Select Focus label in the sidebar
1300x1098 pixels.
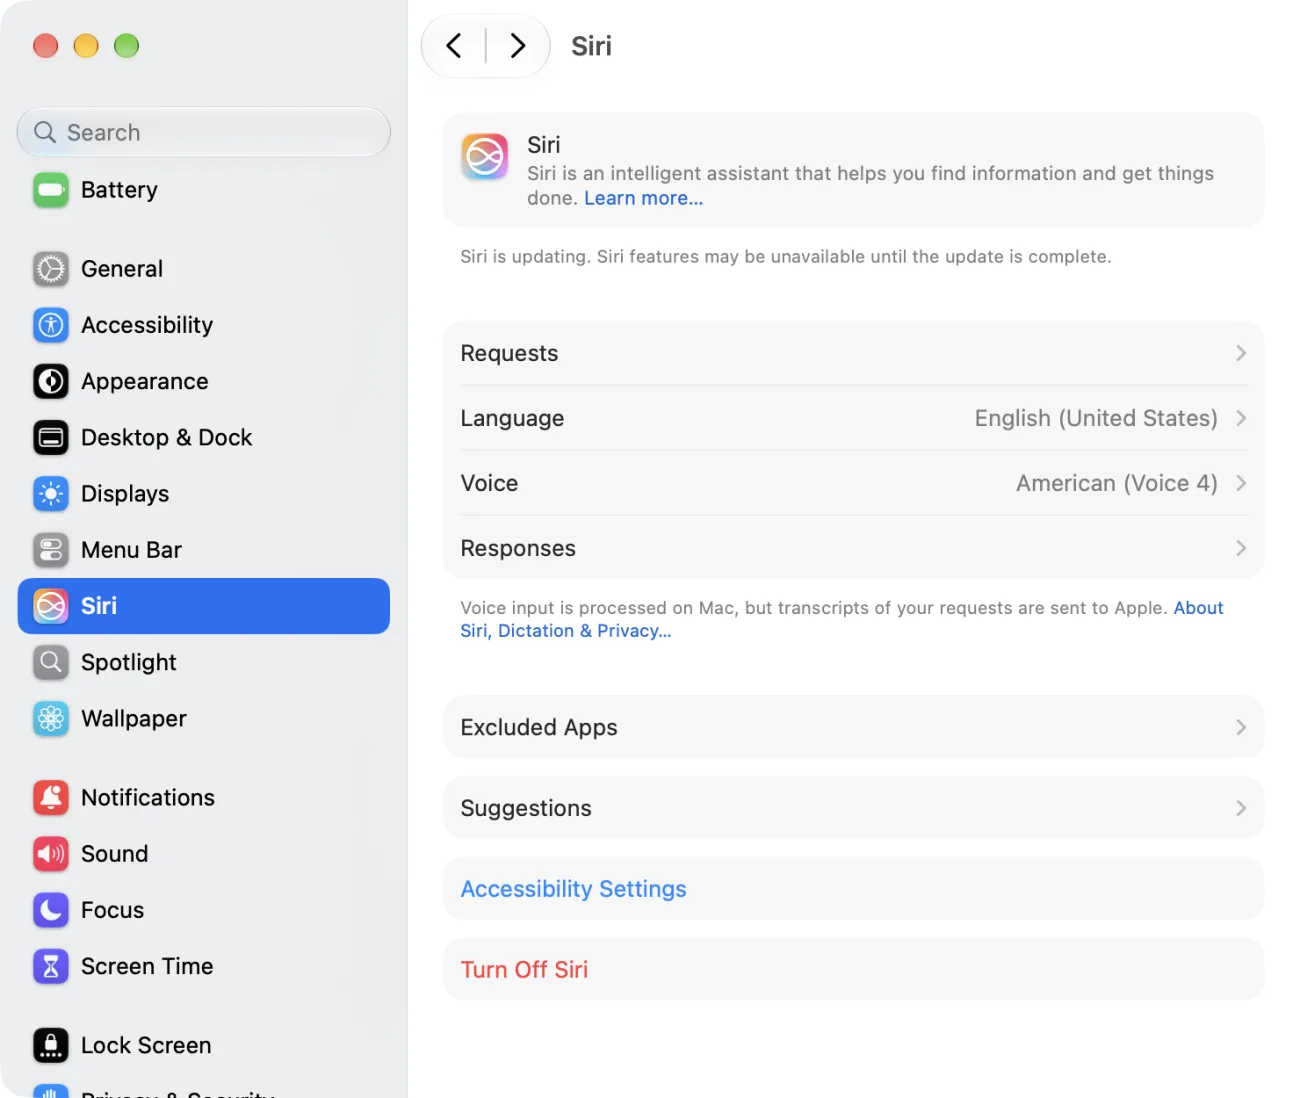[113, 910]
